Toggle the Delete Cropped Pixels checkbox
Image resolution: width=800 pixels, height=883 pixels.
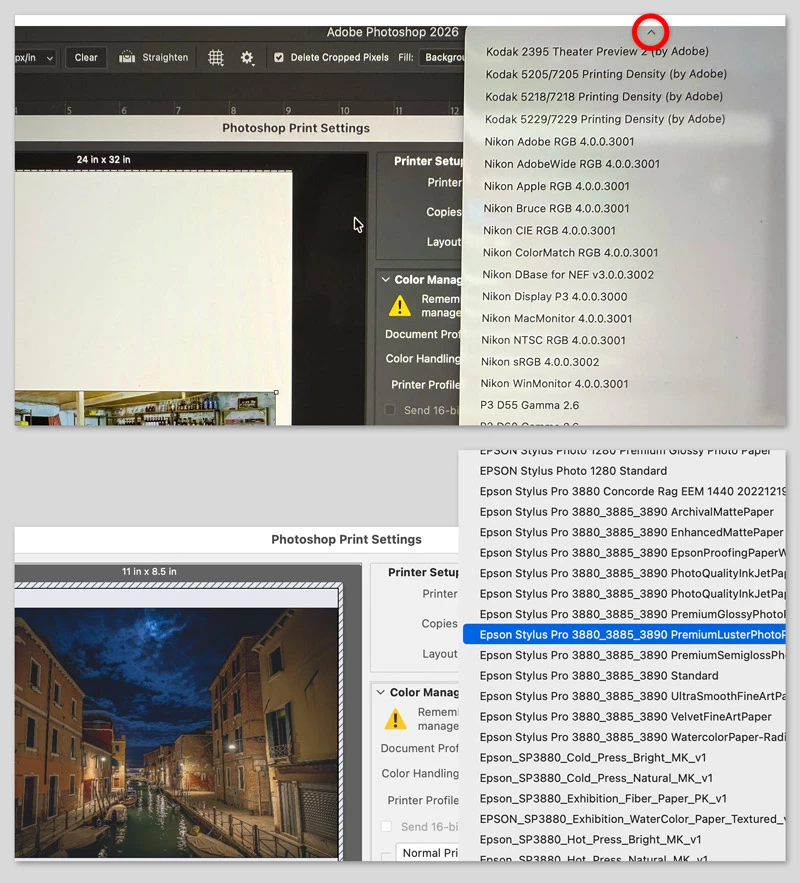click(279, 57)
